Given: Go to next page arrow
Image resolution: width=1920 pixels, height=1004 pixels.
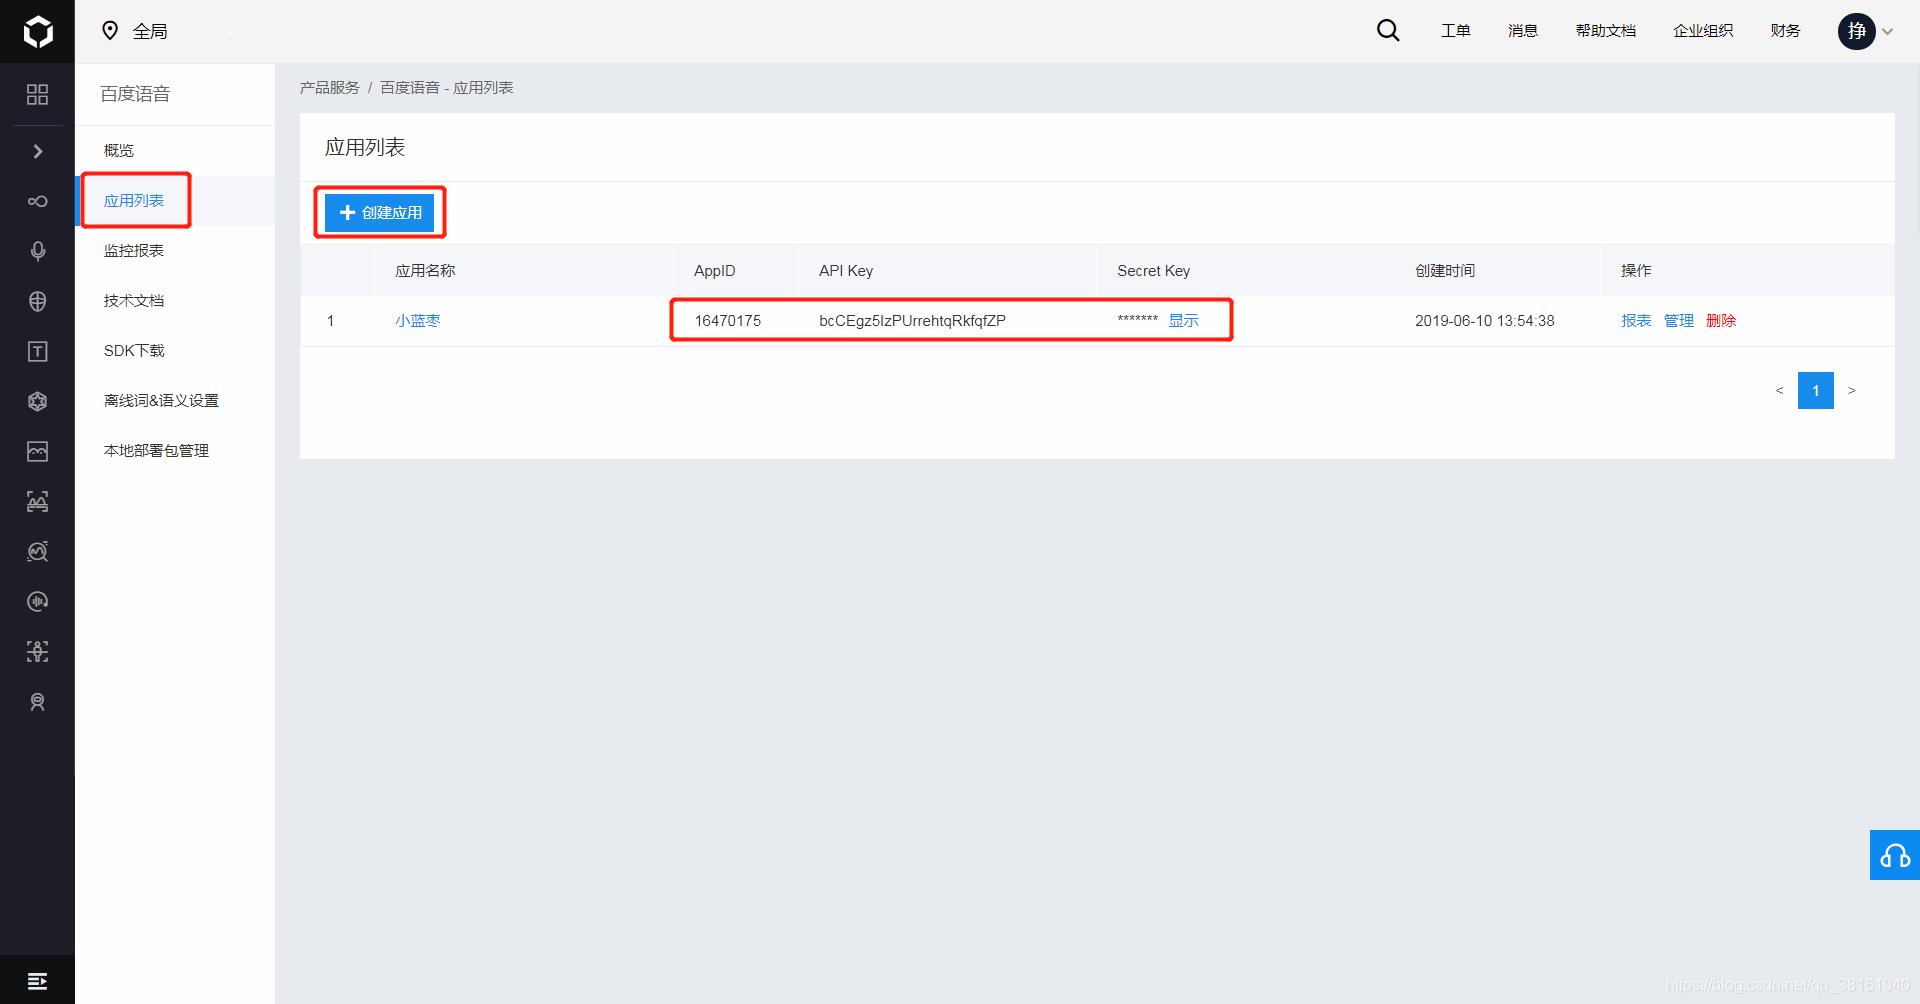Looking at the screenshot, I should pos(1852,390).
